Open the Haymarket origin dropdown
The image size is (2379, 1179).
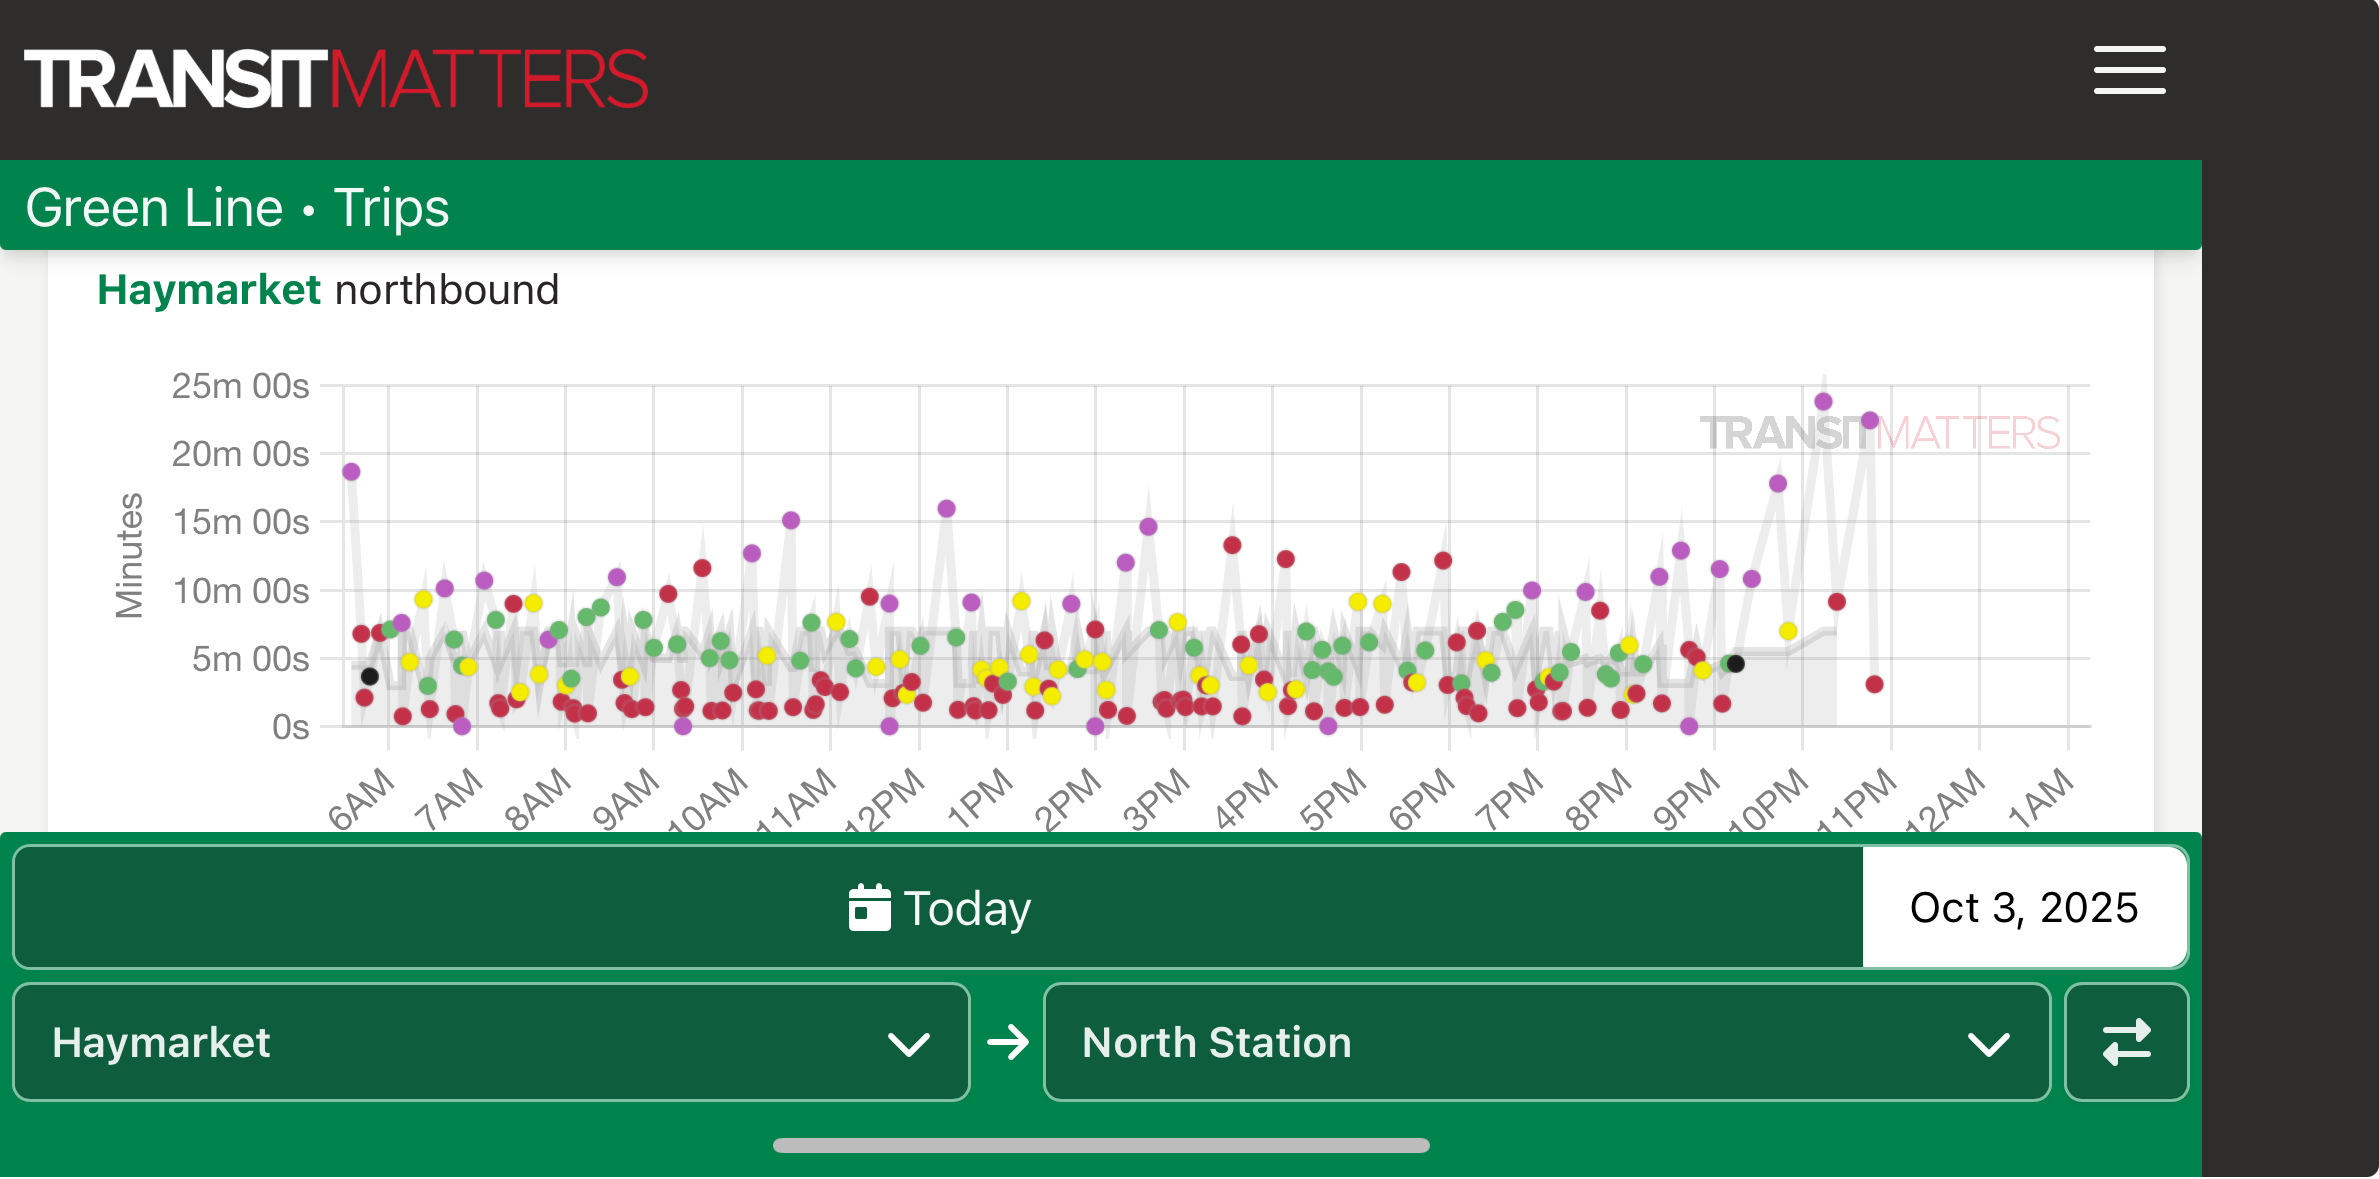tap(490, 1043)
